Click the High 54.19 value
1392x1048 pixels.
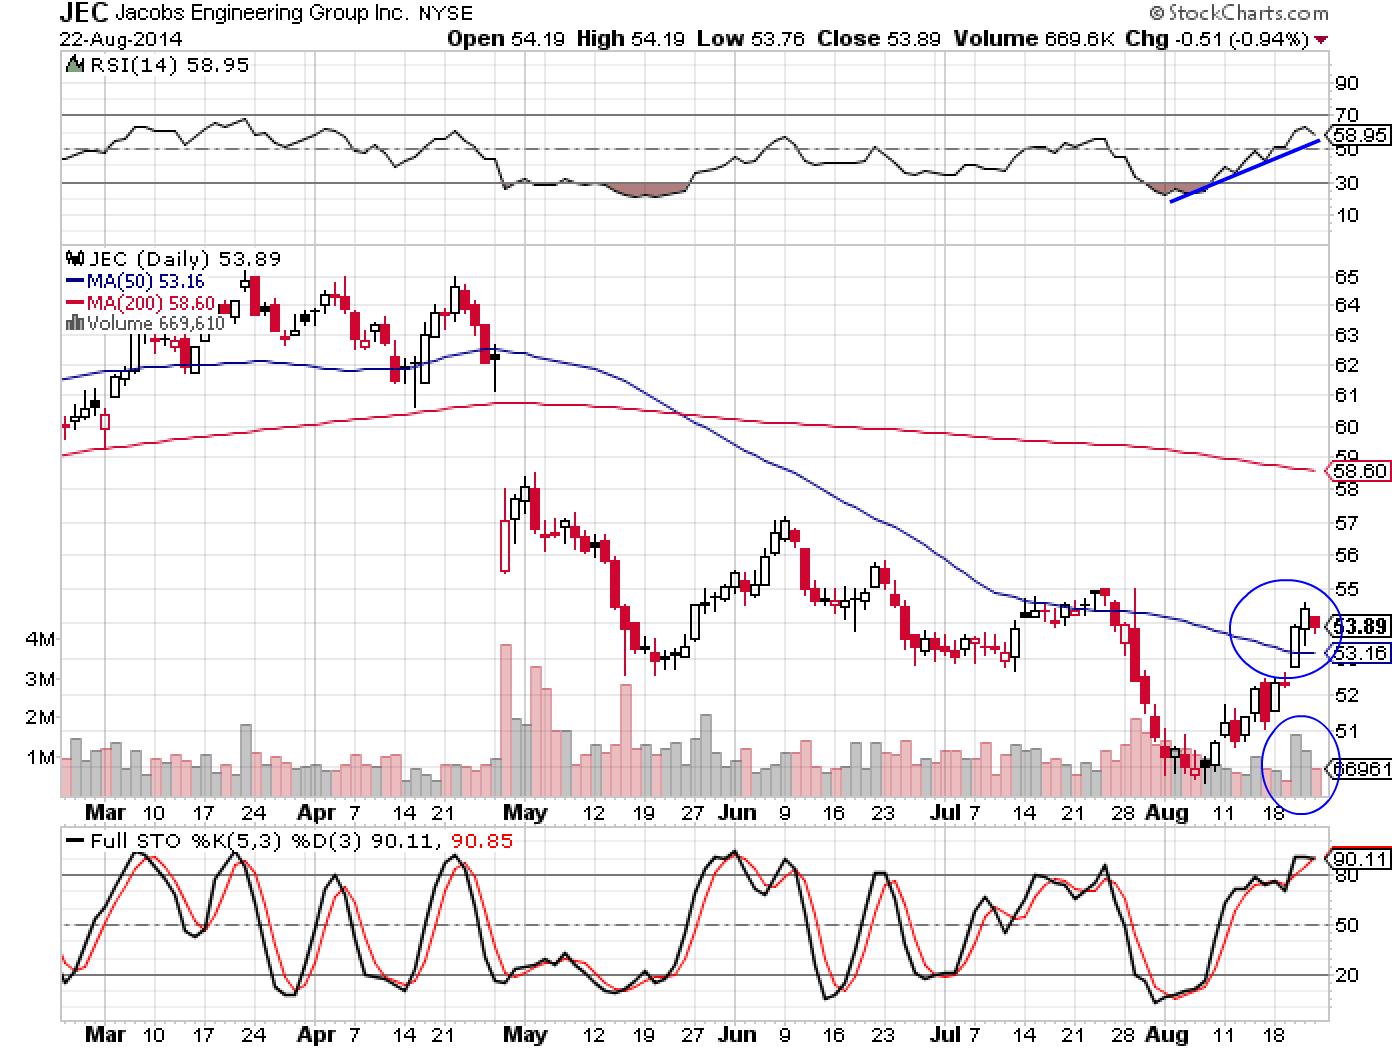tap(630, 39)
